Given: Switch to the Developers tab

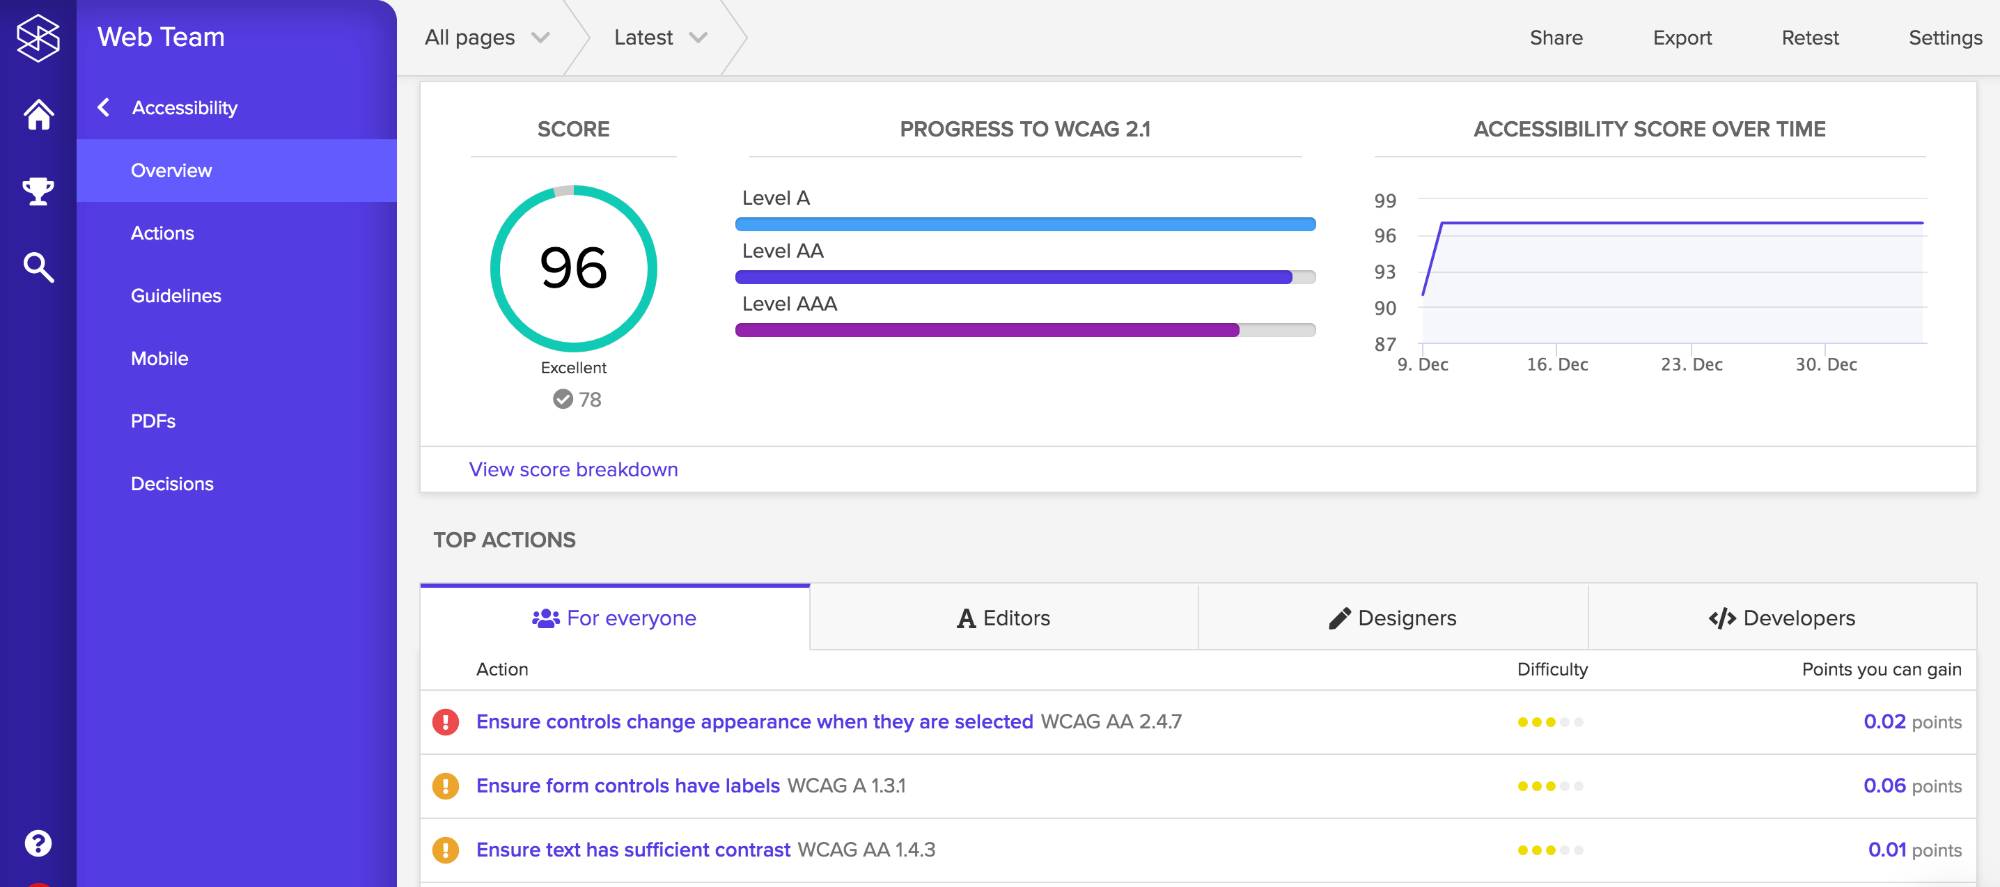Looking at the screenshot, I should [1782, 618].
